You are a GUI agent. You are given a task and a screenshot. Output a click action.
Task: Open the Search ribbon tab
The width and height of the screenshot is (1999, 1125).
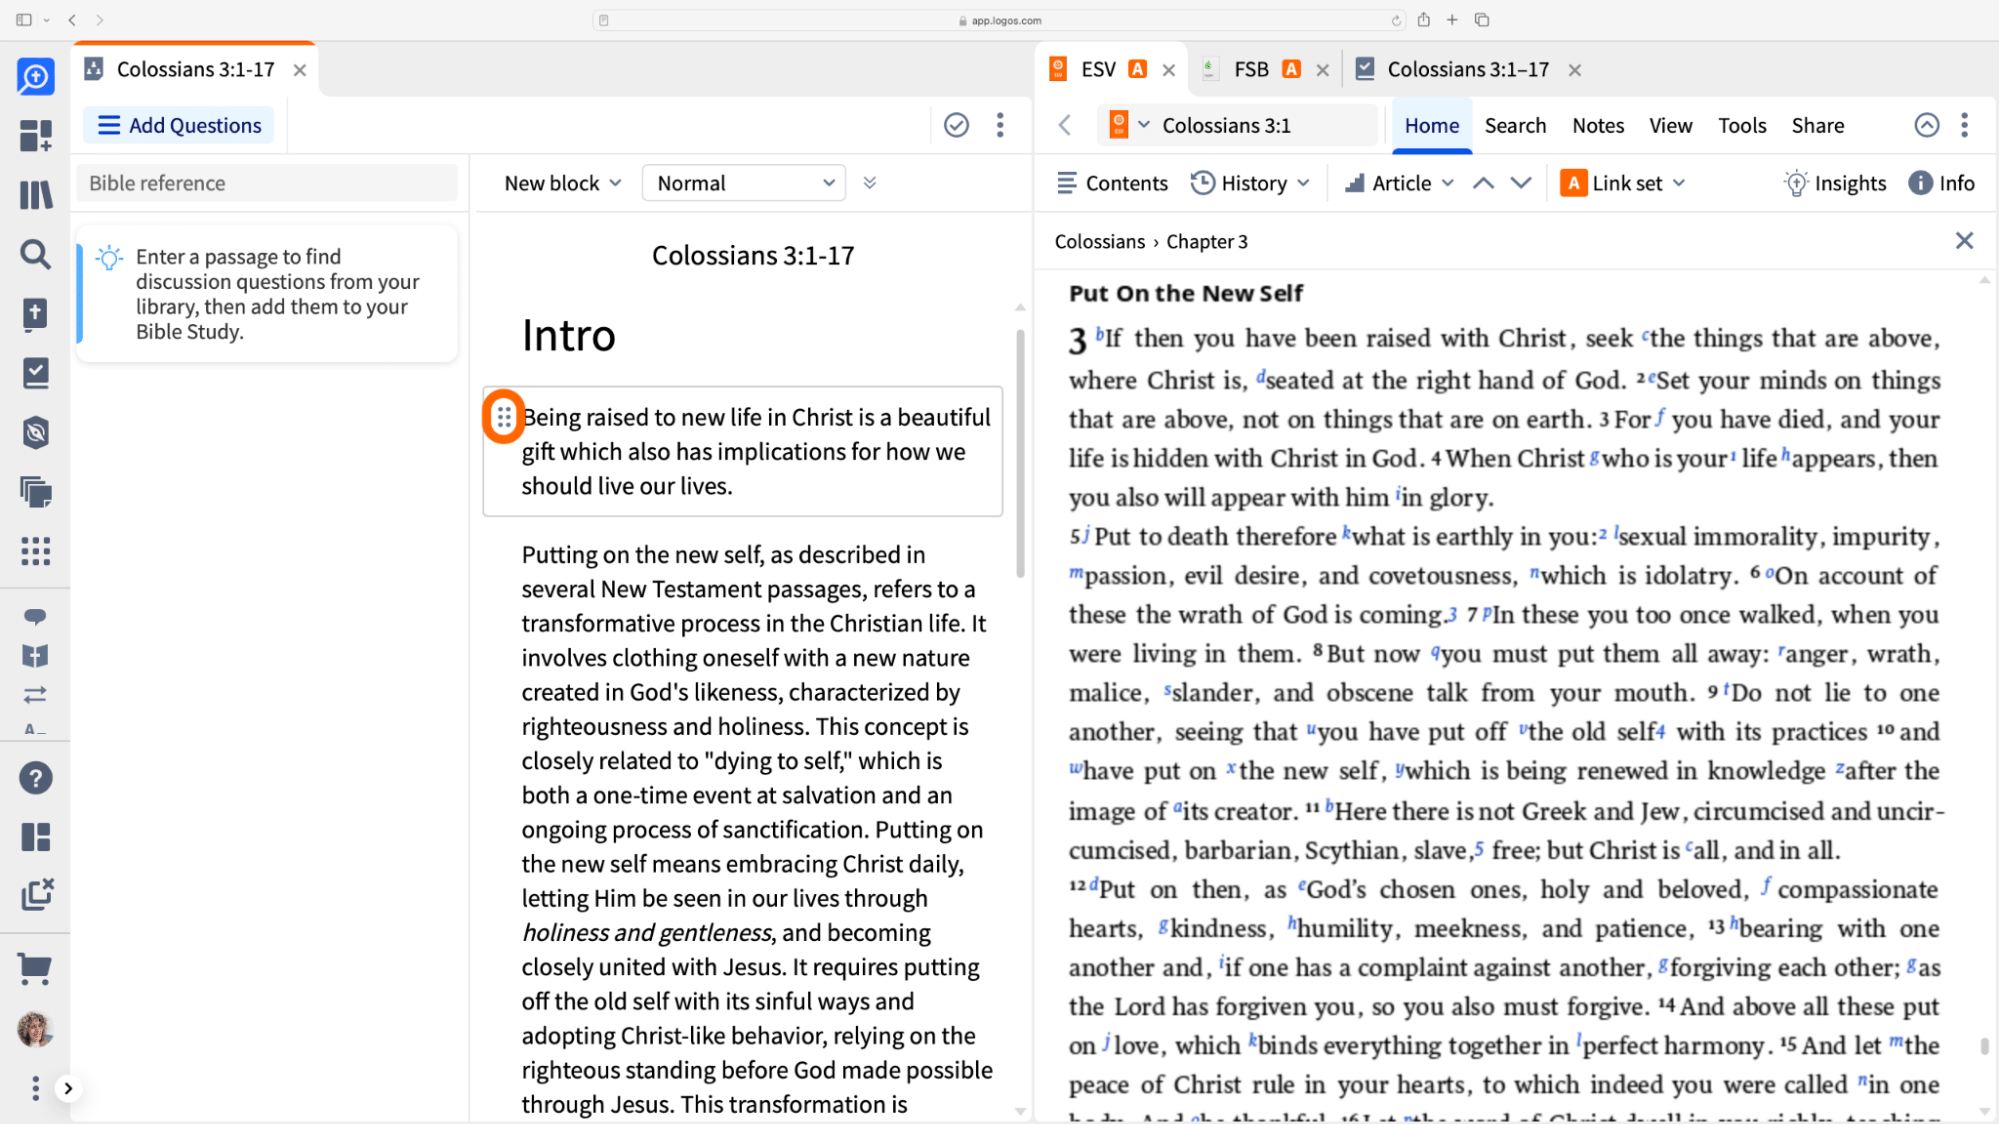pyautogui.click(x=1515, y=125)
